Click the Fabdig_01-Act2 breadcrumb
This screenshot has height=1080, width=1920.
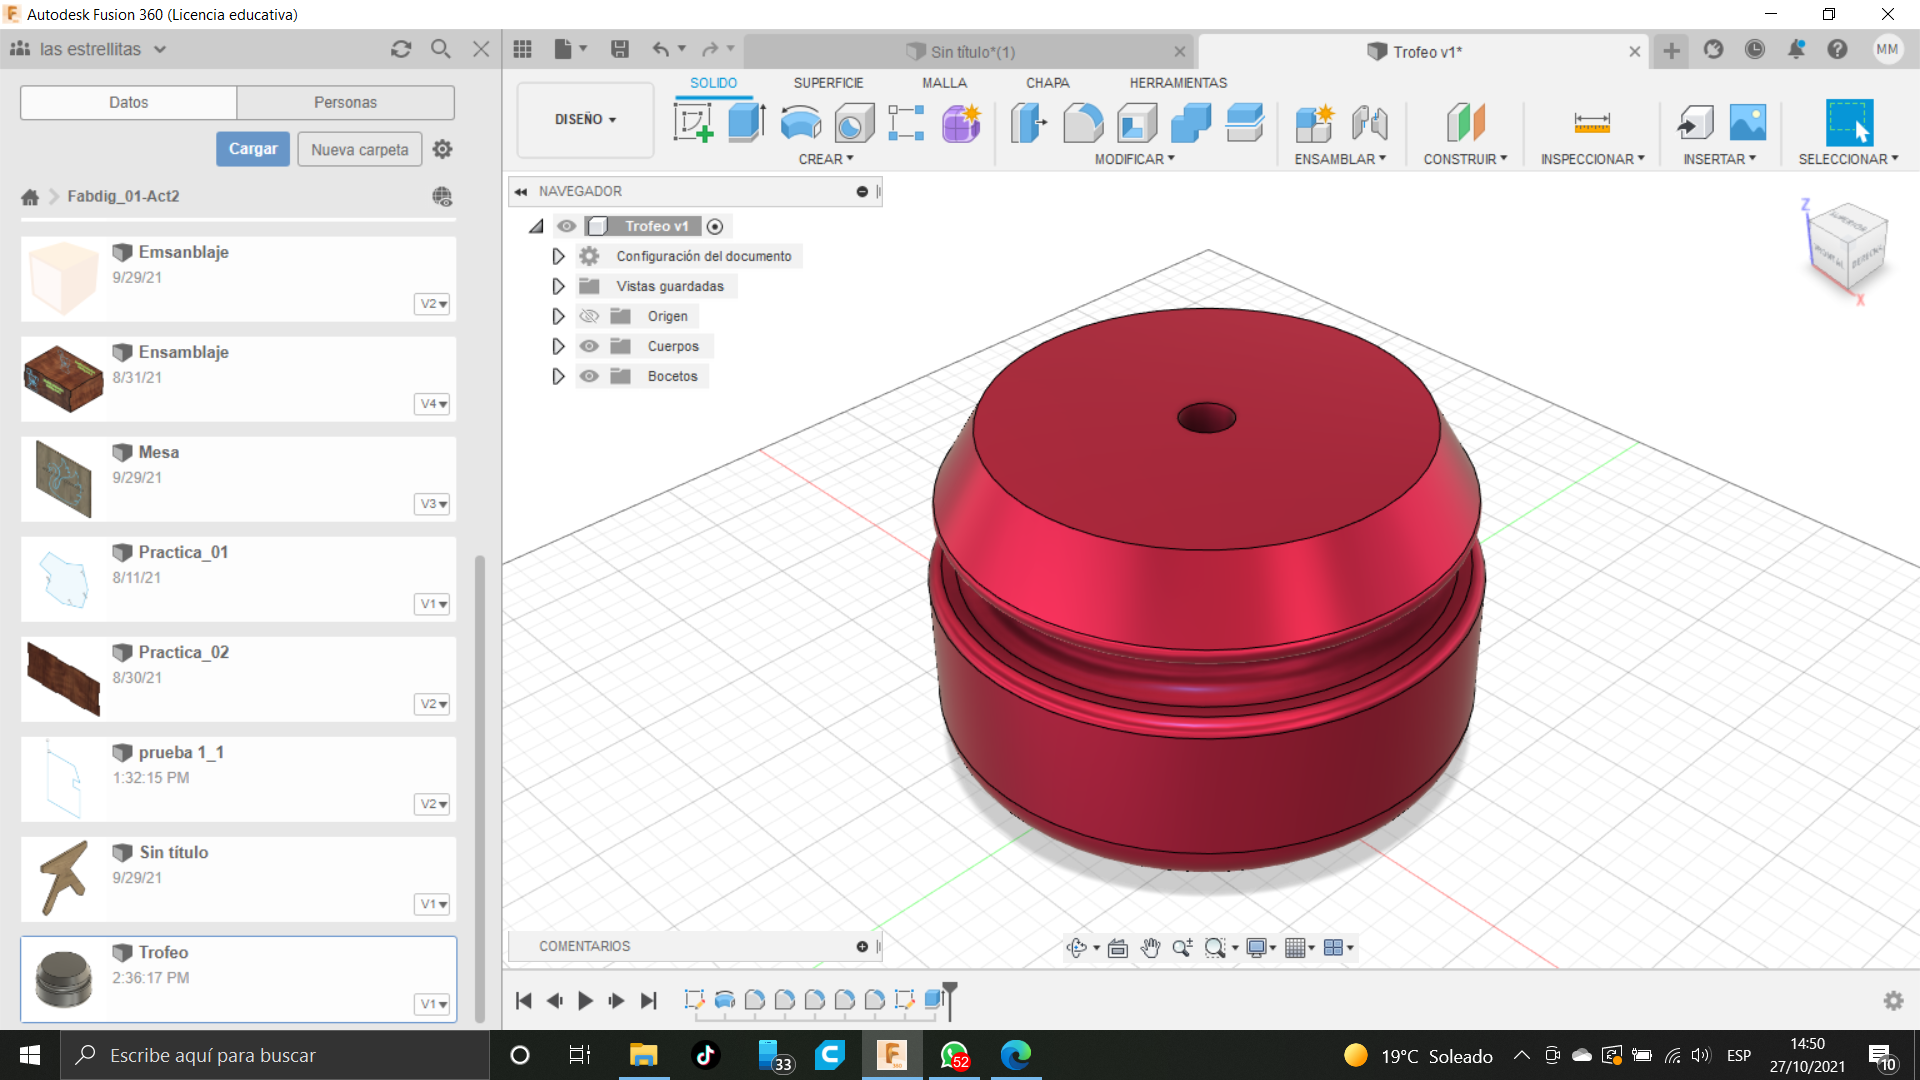pyautogui.click(x=123, y=196)
